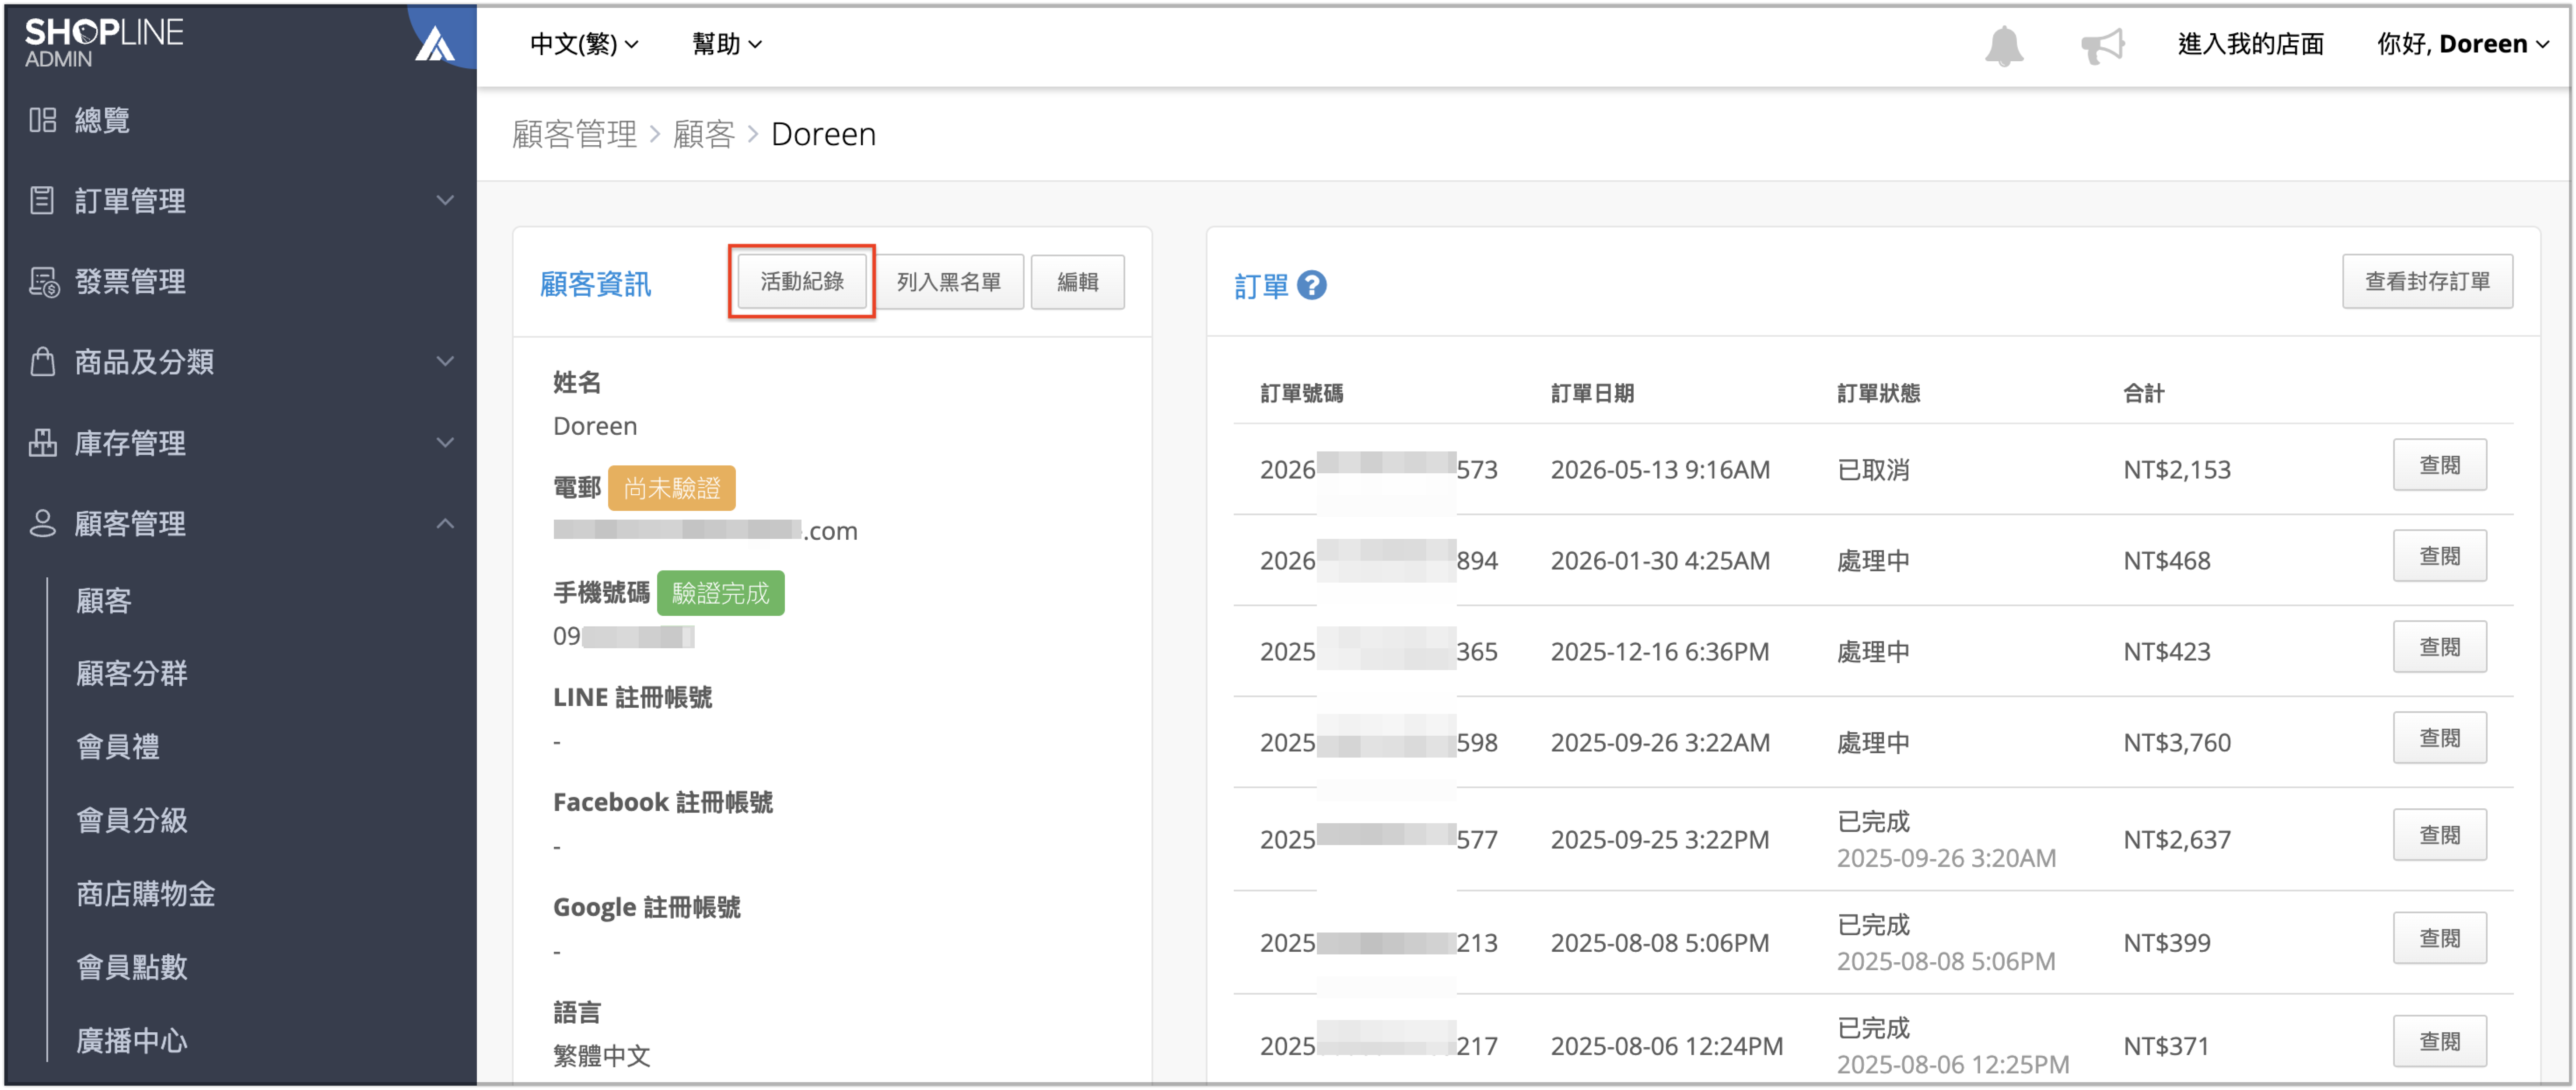2576x1090 pixels.
Task: Click 顧客 in the breadcrumb
Action: pos(704,134)
